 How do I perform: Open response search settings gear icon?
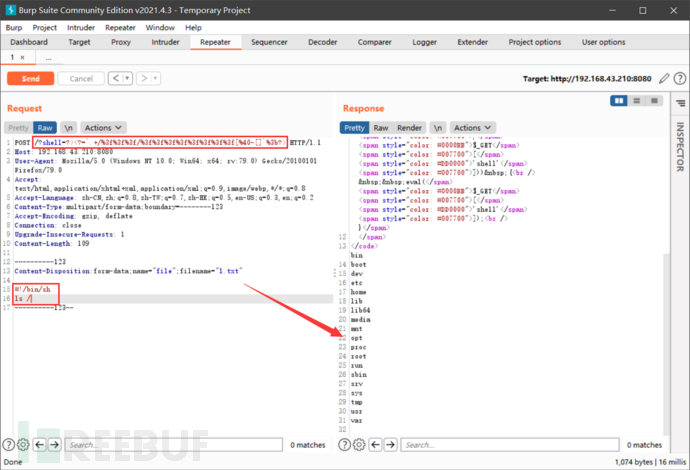359,444
